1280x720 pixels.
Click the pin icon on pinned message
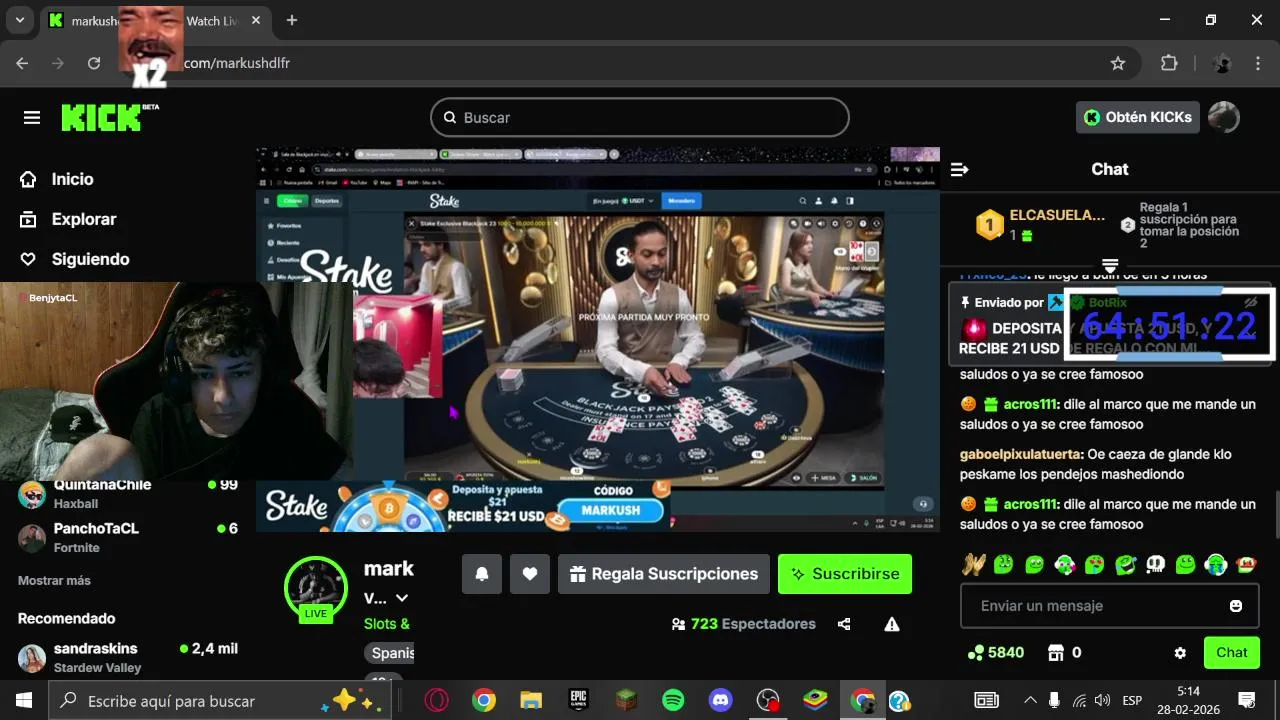[x=965, y=302]
